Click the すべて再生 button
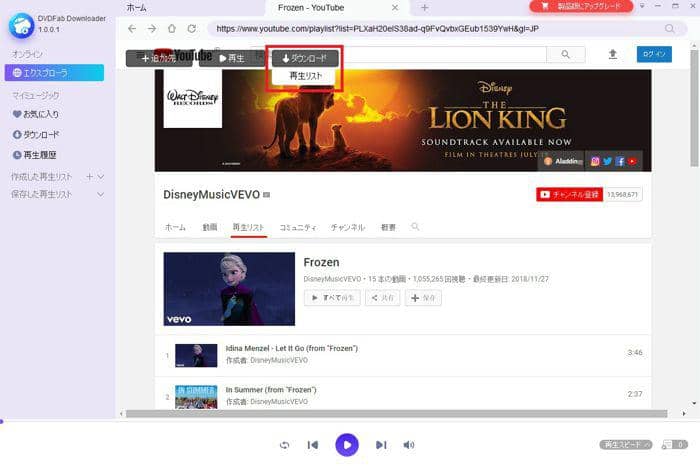This screenshot has width=700, height=466. [x=332, y=298]
